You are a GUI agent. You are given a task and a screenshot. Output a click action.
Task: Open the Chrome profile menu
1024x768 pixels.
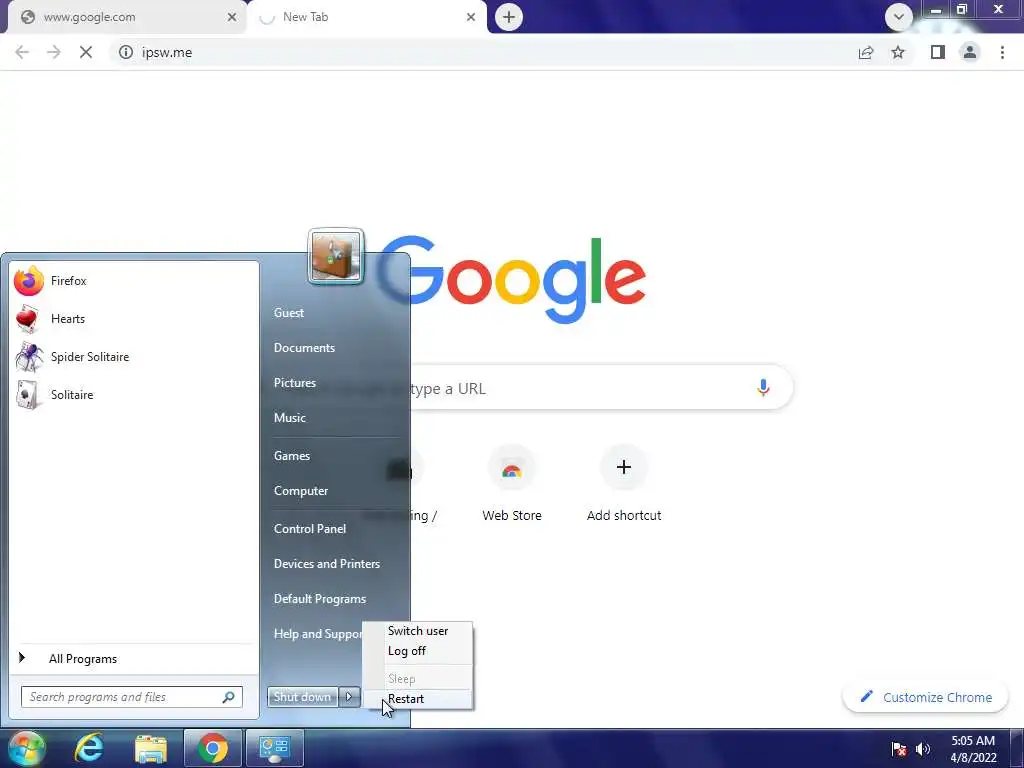point(970,52)
